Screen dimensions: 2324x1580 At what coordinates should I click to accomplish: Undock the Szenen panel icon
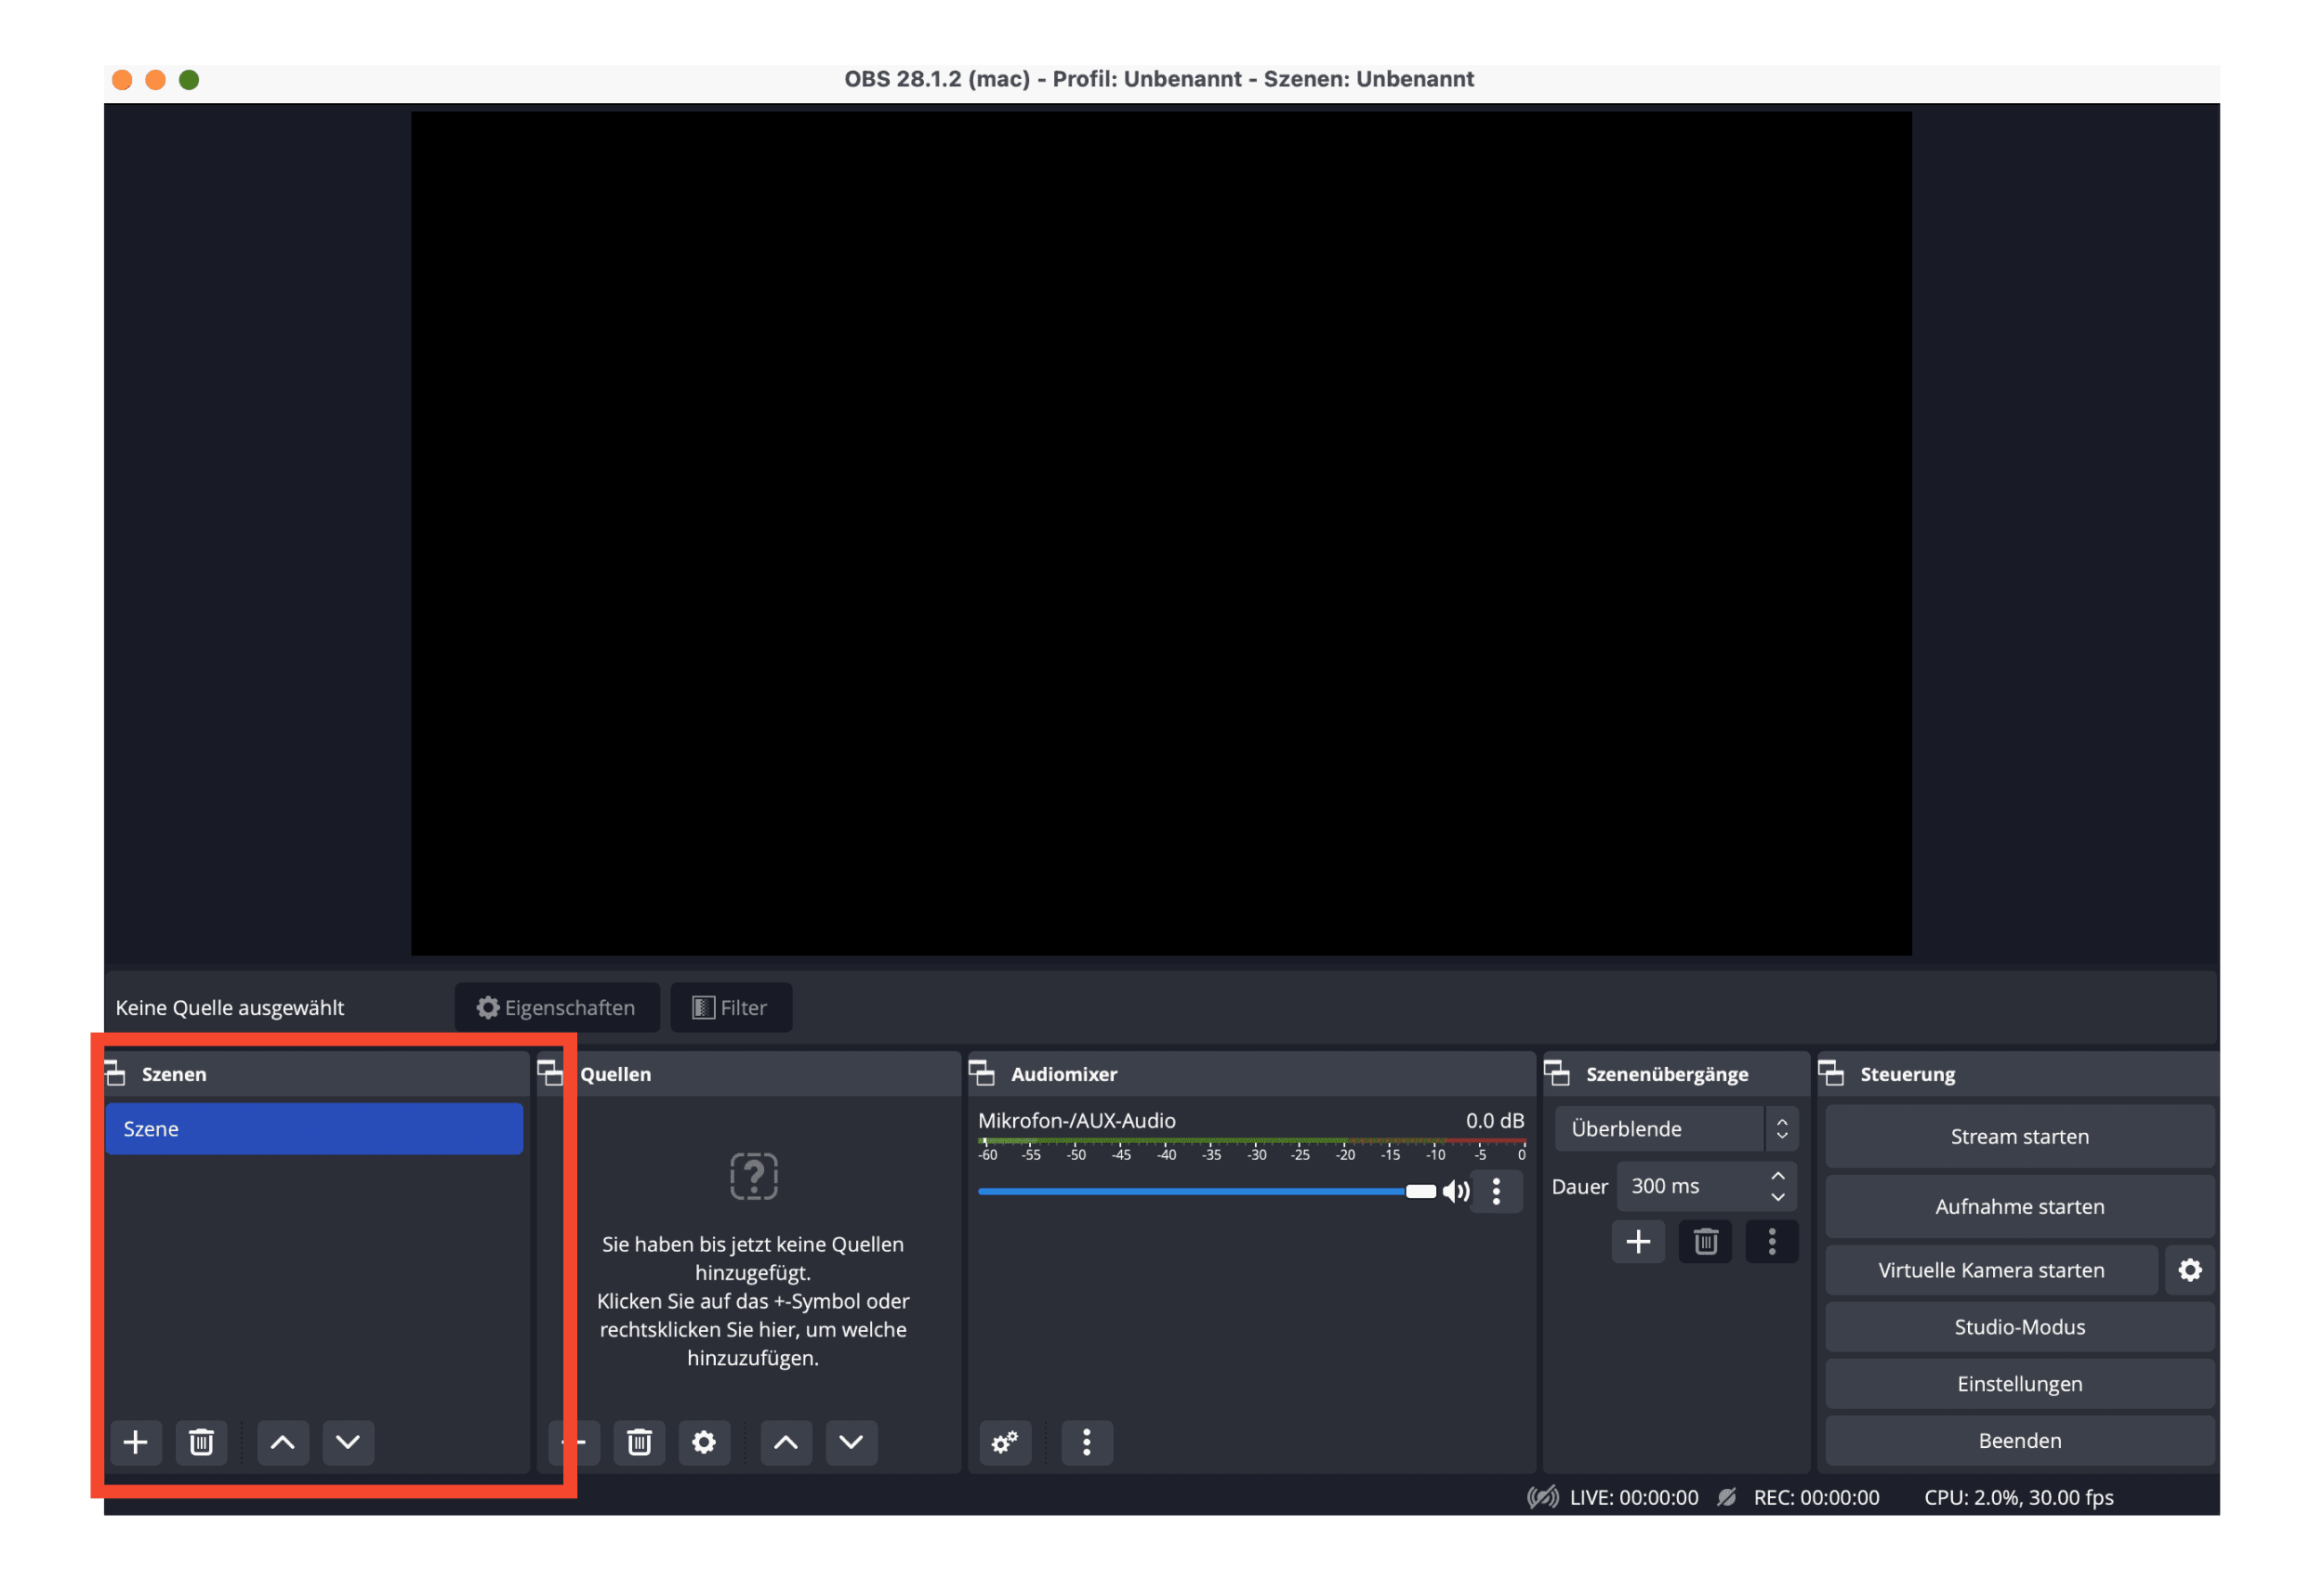(x=116, y=1074)
